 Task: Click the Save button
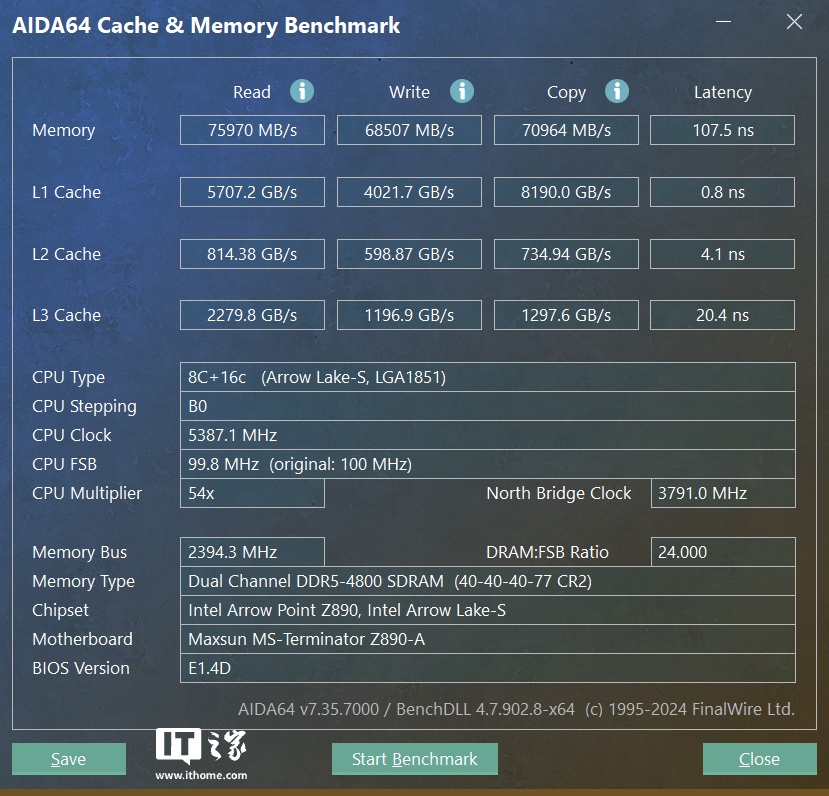tap(69, 759)
